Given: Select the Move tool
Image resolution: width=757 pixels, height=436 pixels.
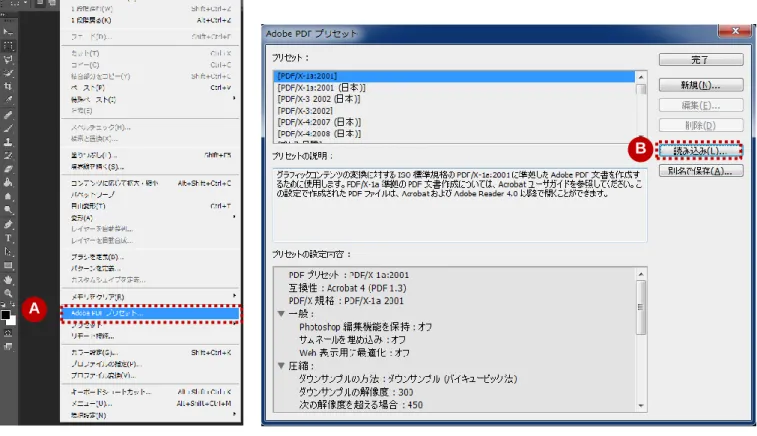Looking at the screenshot, I should click(8, 32).
